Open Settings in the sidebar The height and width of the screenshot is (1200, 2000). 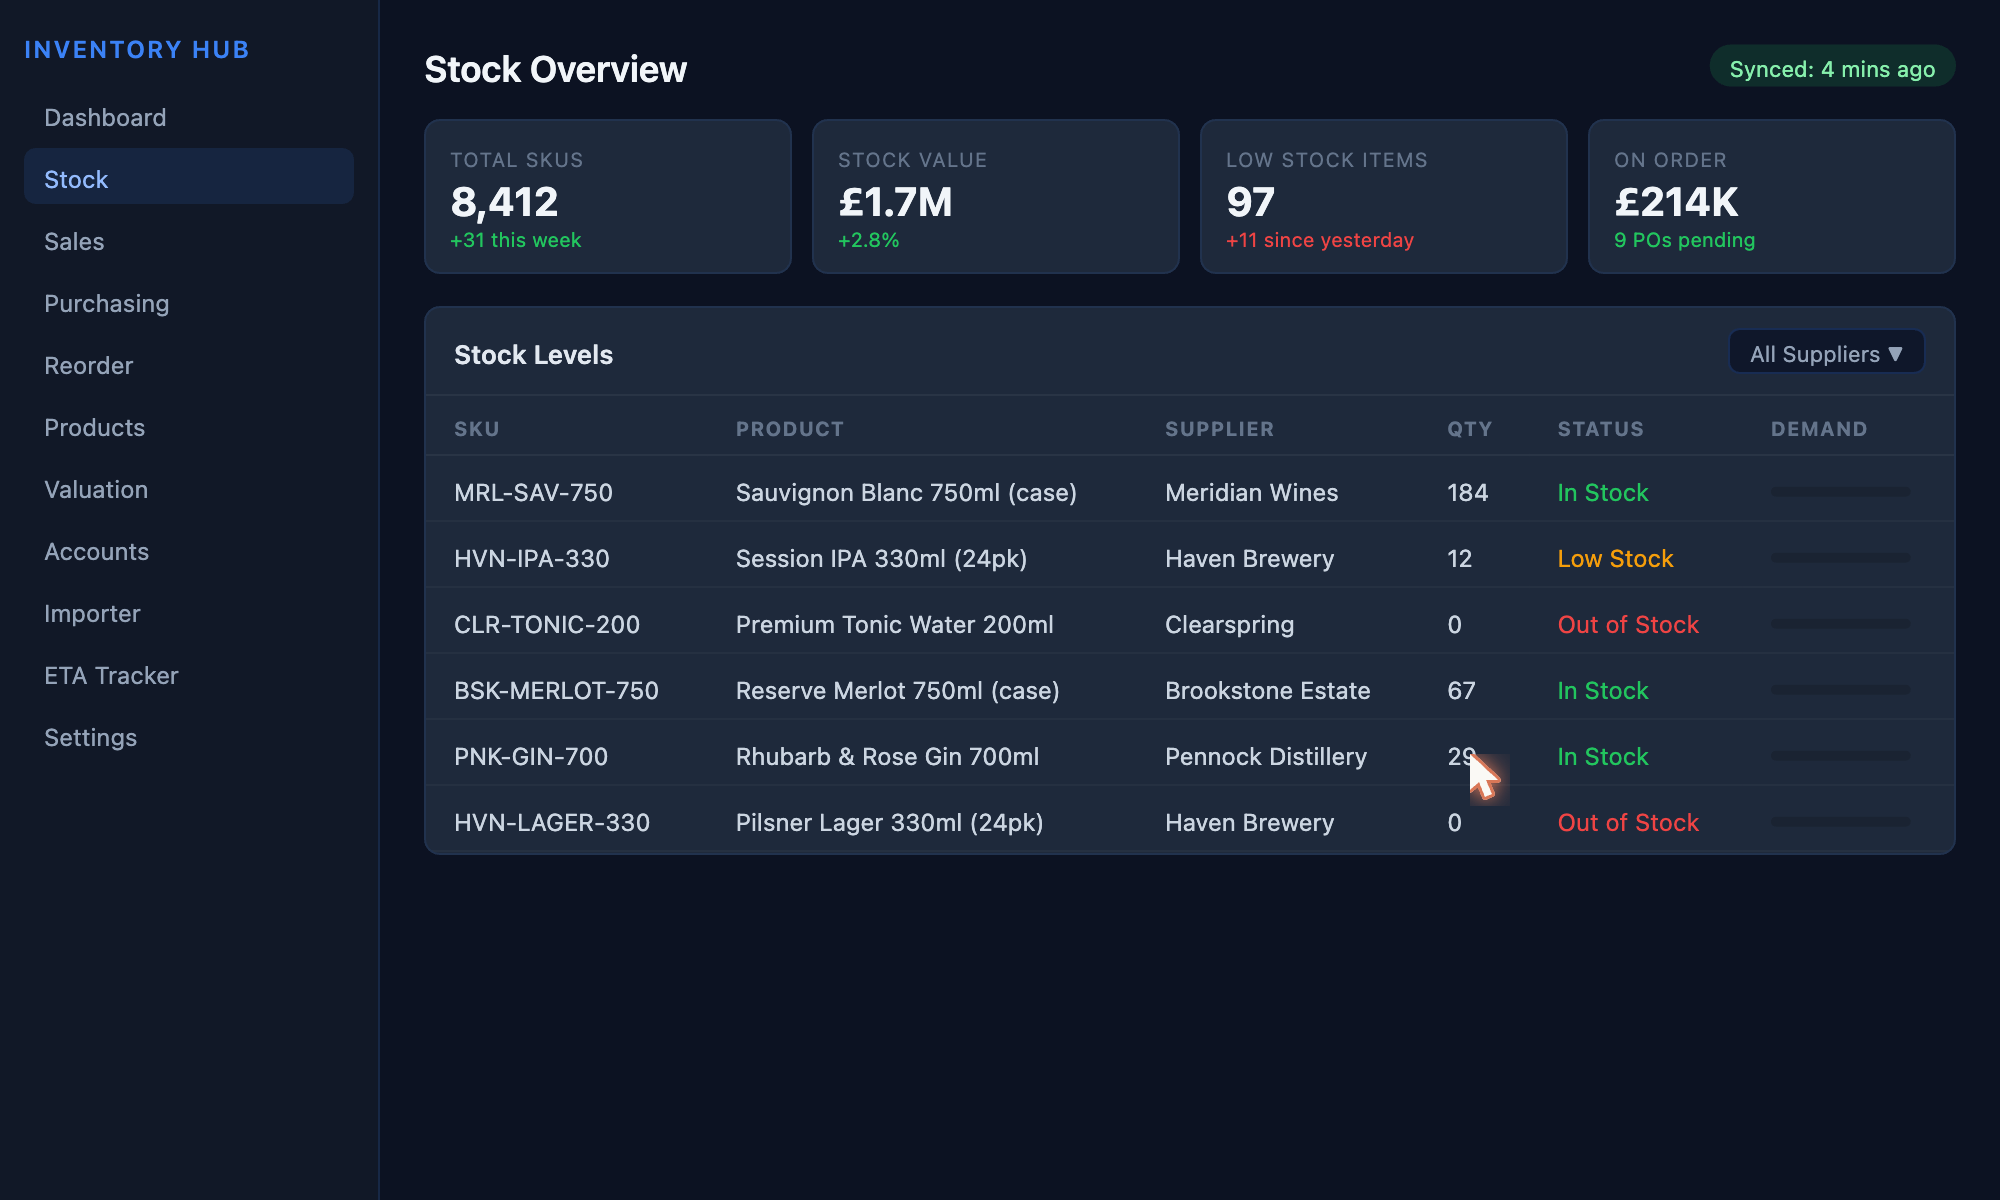pos(189,738)
